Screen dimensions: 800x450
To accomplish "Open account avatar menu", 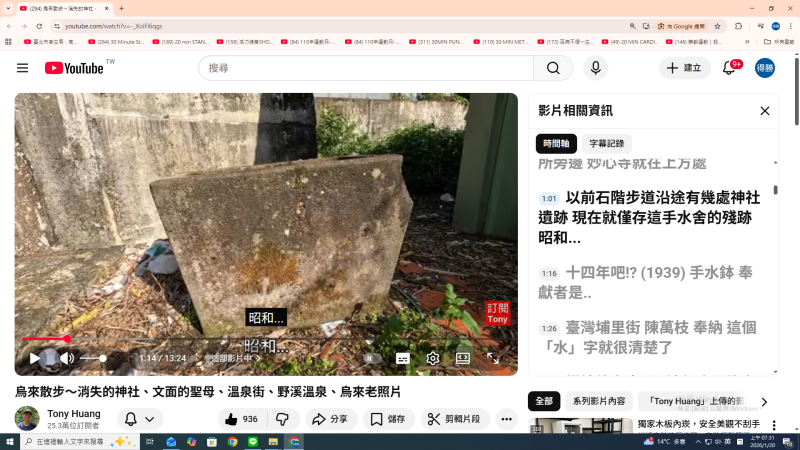I will 765,68.
